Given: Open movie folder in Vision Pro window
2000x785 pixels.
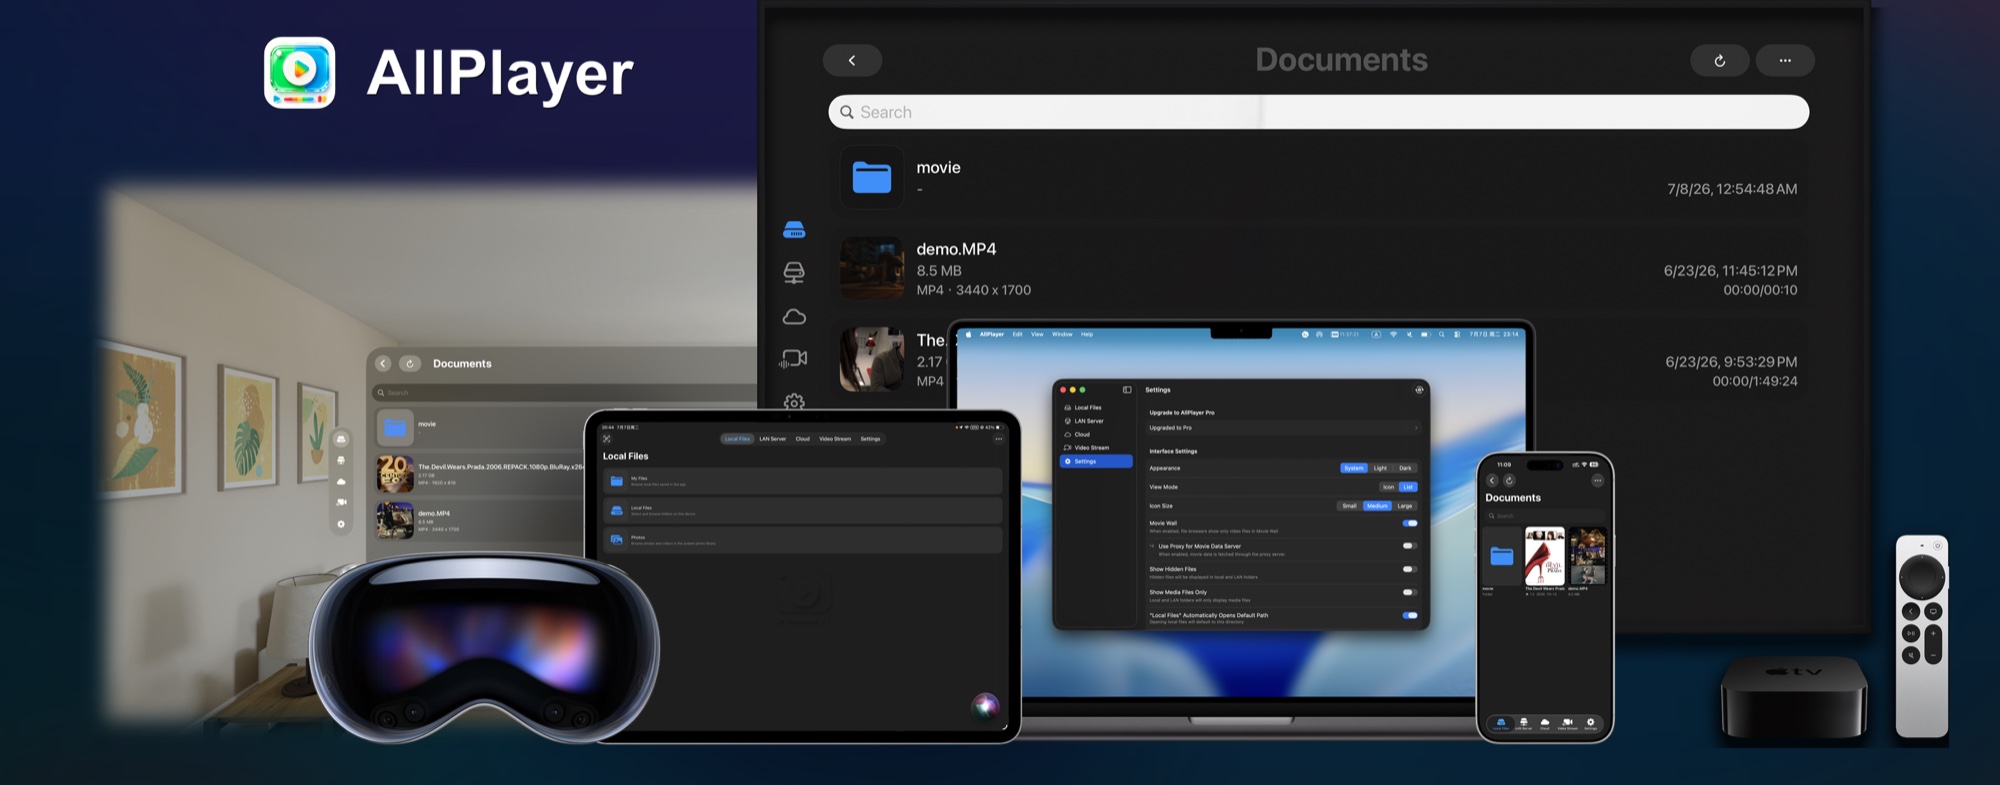Looking at the screenshot, I should coord(395,428).
